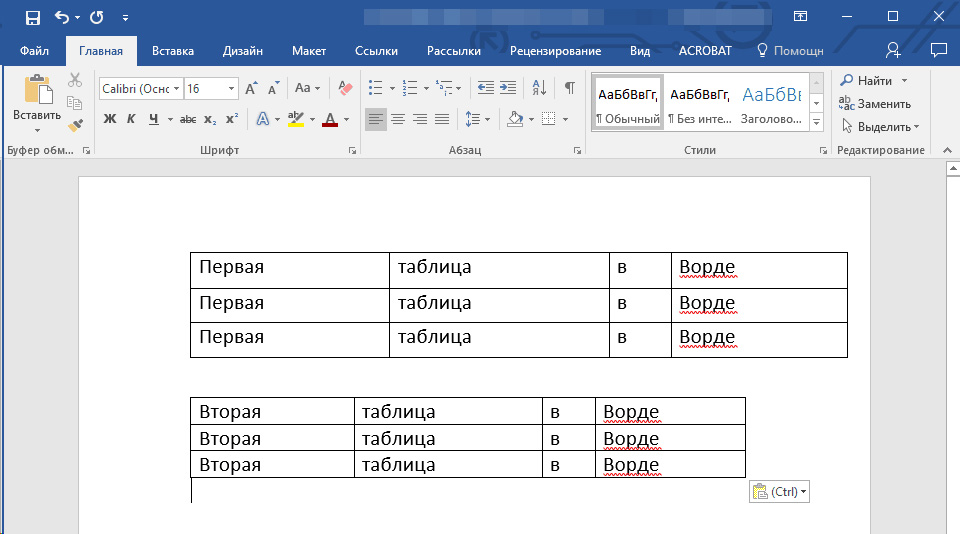Copy selection with copy icon
Viewport: 960px width, 534px height.
75,102
